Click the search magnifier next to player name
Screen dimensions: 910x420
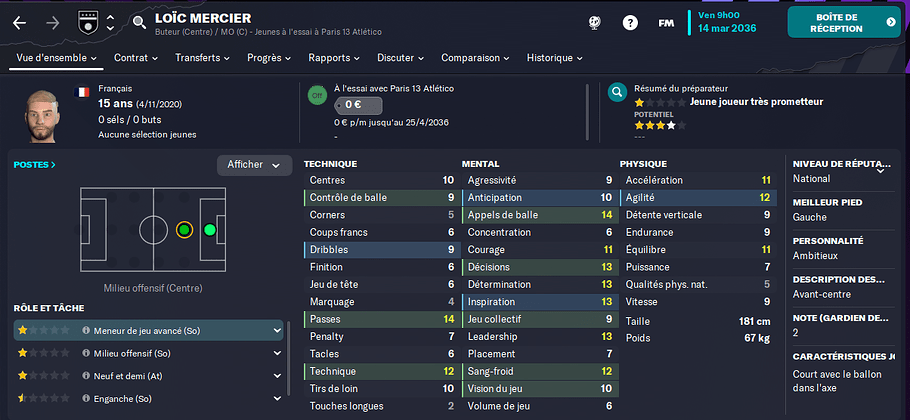click(x=139, y=23)
